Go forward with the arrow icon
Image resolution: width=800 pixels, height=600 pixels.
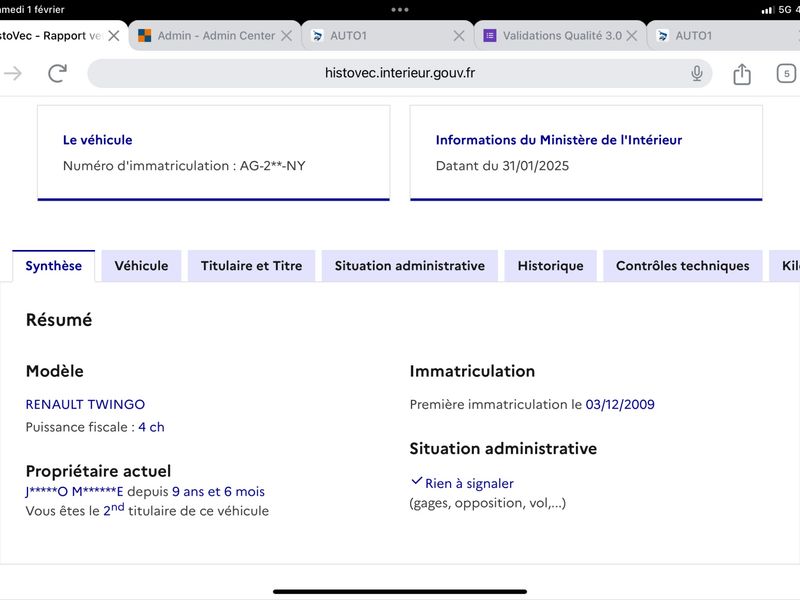(13, 73)
